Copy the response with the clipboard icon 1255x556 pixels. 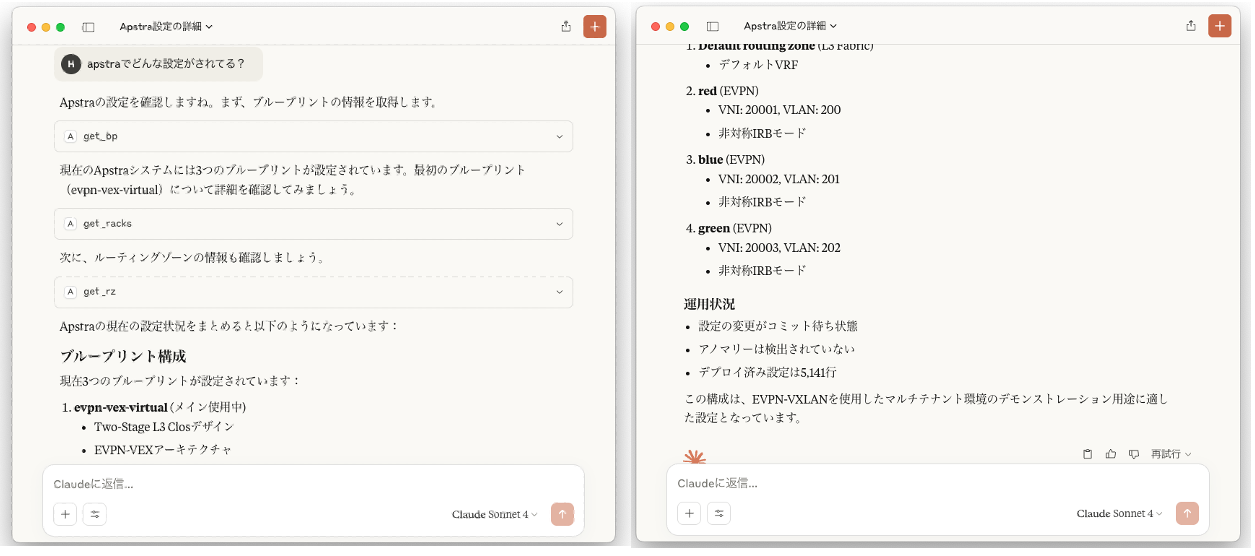coord(1088,454)
